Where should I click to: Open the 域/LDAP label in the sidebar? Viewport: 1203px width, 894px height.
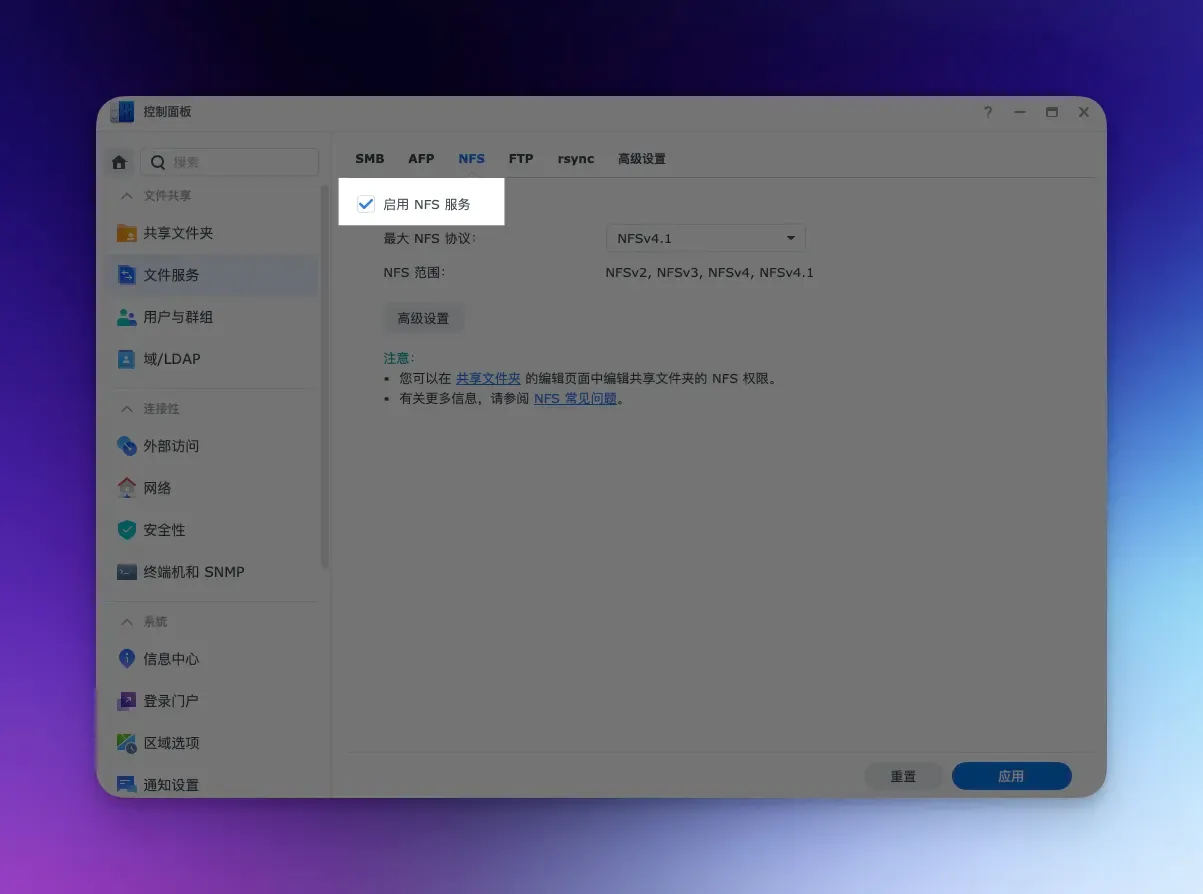point(172,359)
